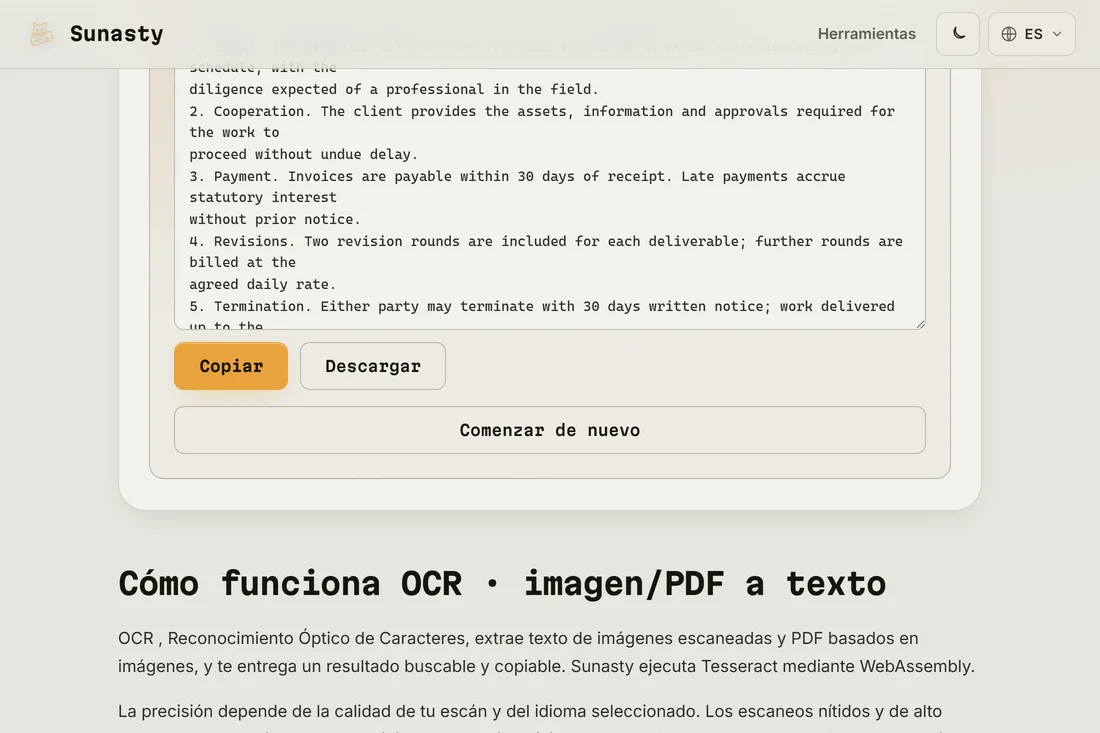
Task: Click Comenzar de nuevo button
Action: [549, 430]
